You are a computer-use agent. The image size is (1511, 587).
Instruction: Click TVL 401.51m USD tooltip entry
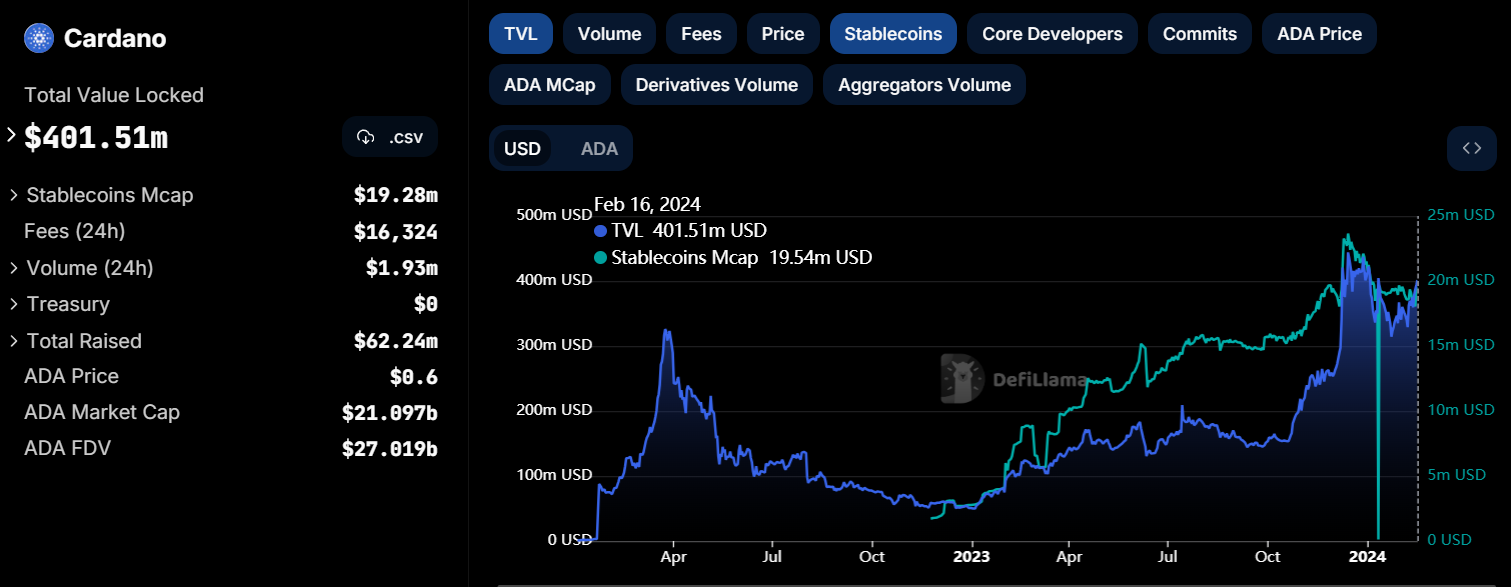tap(680, 231)
